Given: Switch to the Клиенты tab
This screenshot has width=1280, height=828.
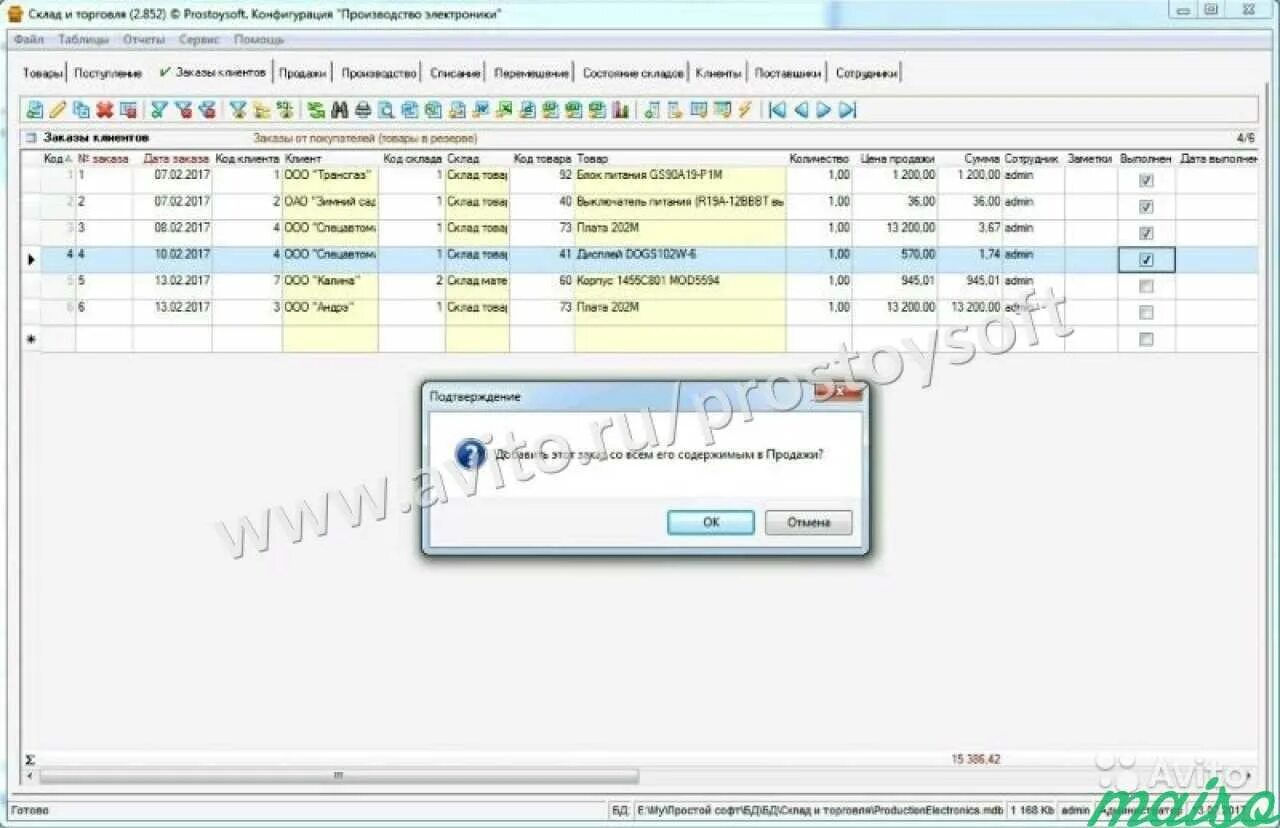Looking at the screenshot, I should point(719,73).
